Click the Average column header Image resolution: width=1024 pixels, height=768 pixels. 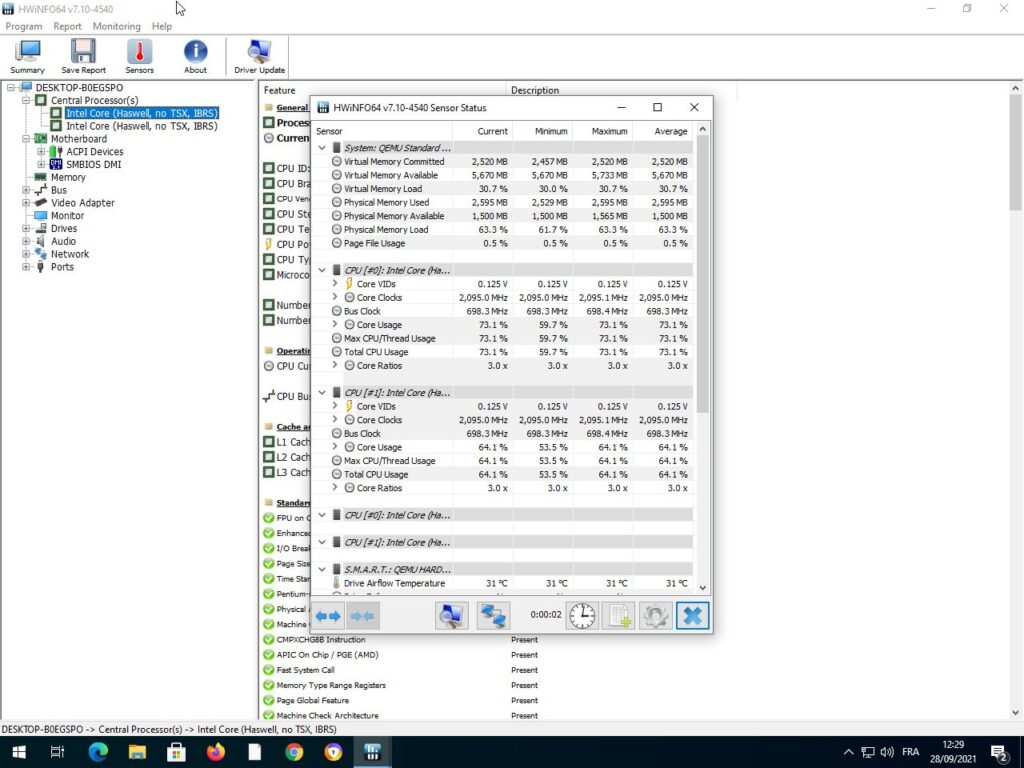pyautogui.click(x=663, y=131)
